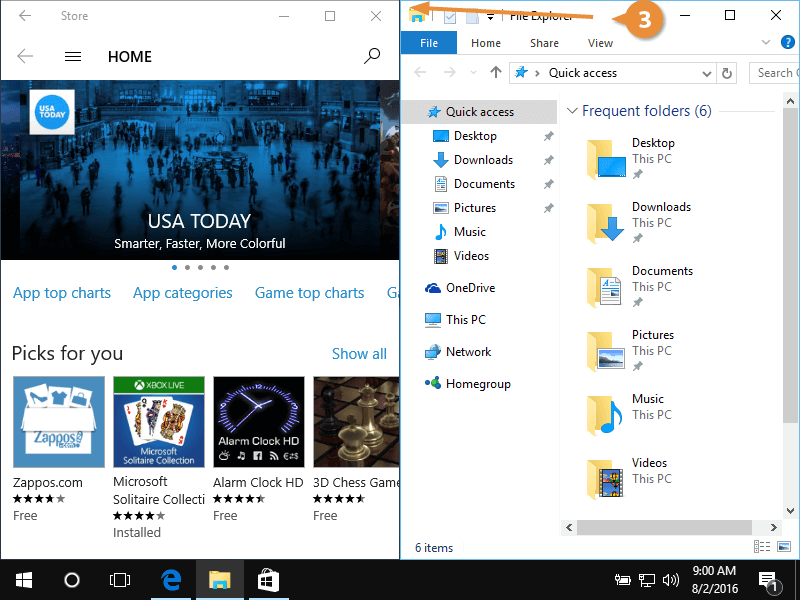This screenshot has height=600, width=800.
Task: Open File Explorer help icon
Action: pyautogui.click(x=787, y=42)
